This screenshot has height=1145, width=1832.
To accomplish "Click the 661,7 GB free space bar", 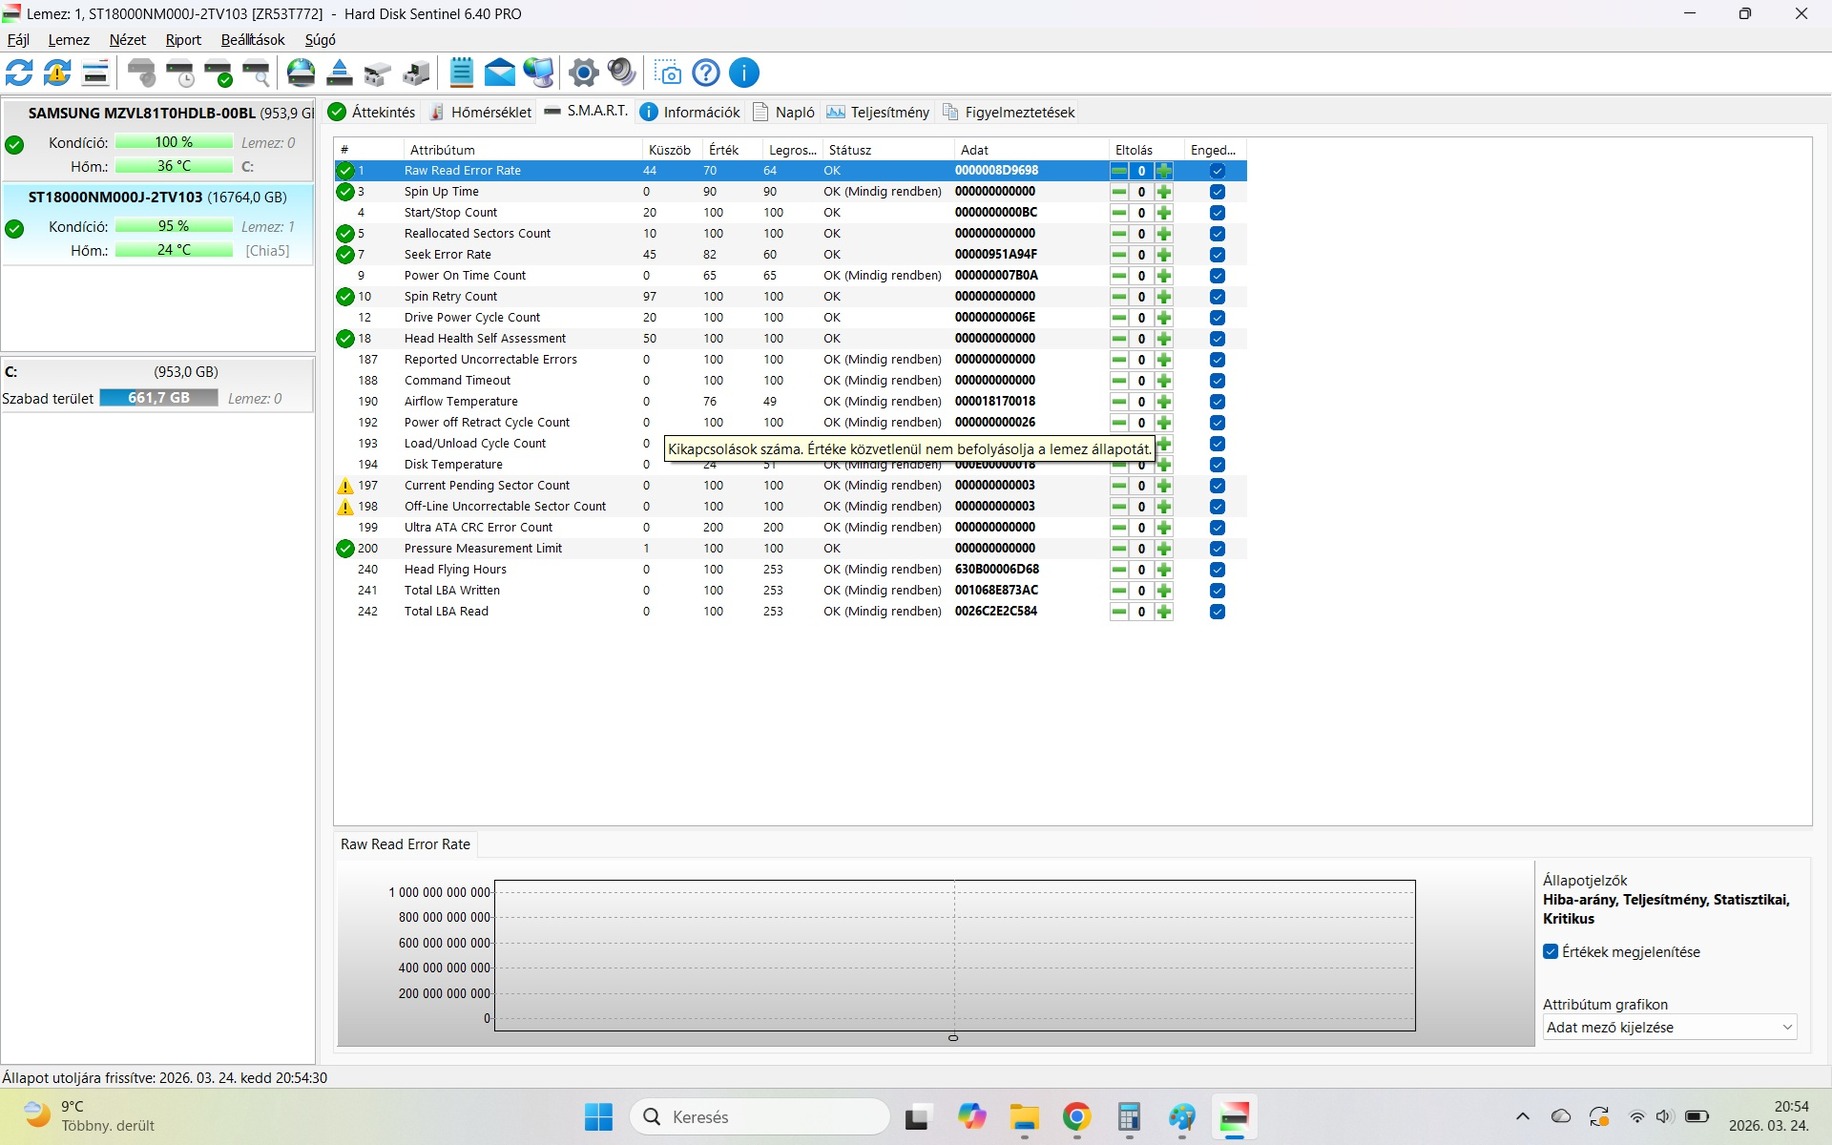I will pos(158,398).
